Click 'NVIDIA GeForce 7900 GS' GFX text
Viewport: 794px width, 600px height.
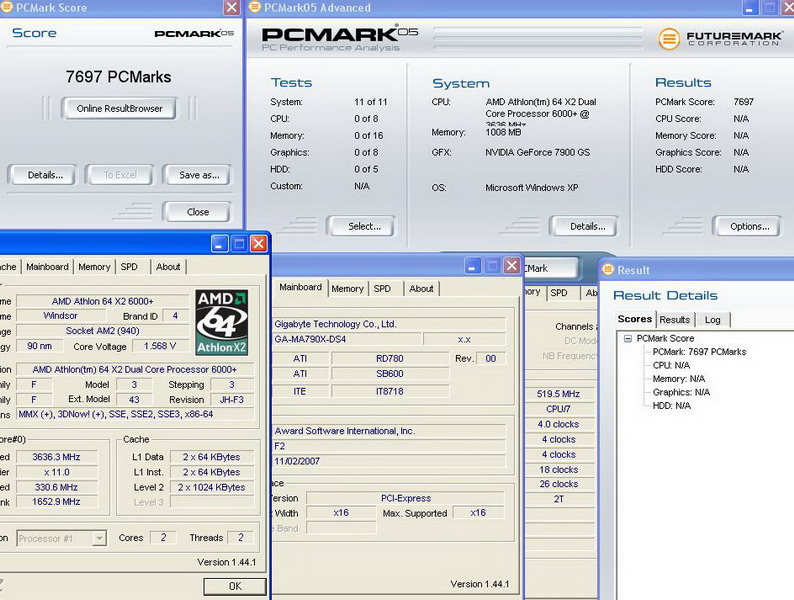tap(537, 152)
